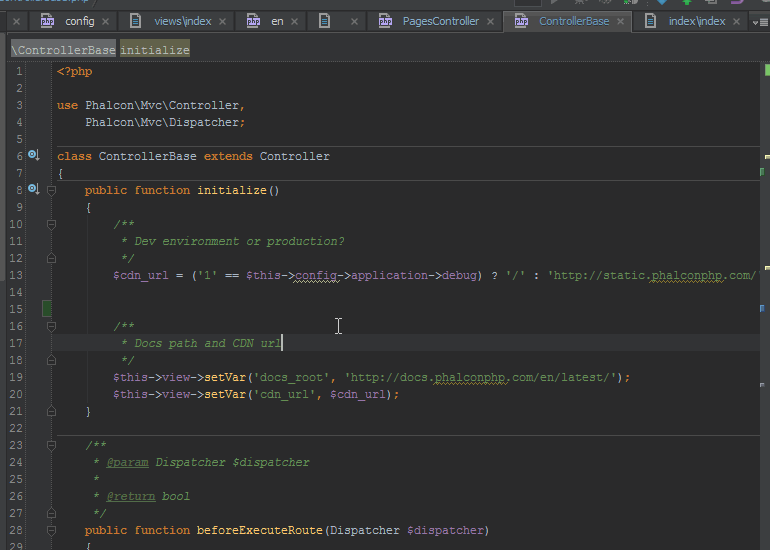The height and width of the screenshot is (550, 770).
Task: Click the \ControllerBase breadcrumb
Action: point(63,50)
